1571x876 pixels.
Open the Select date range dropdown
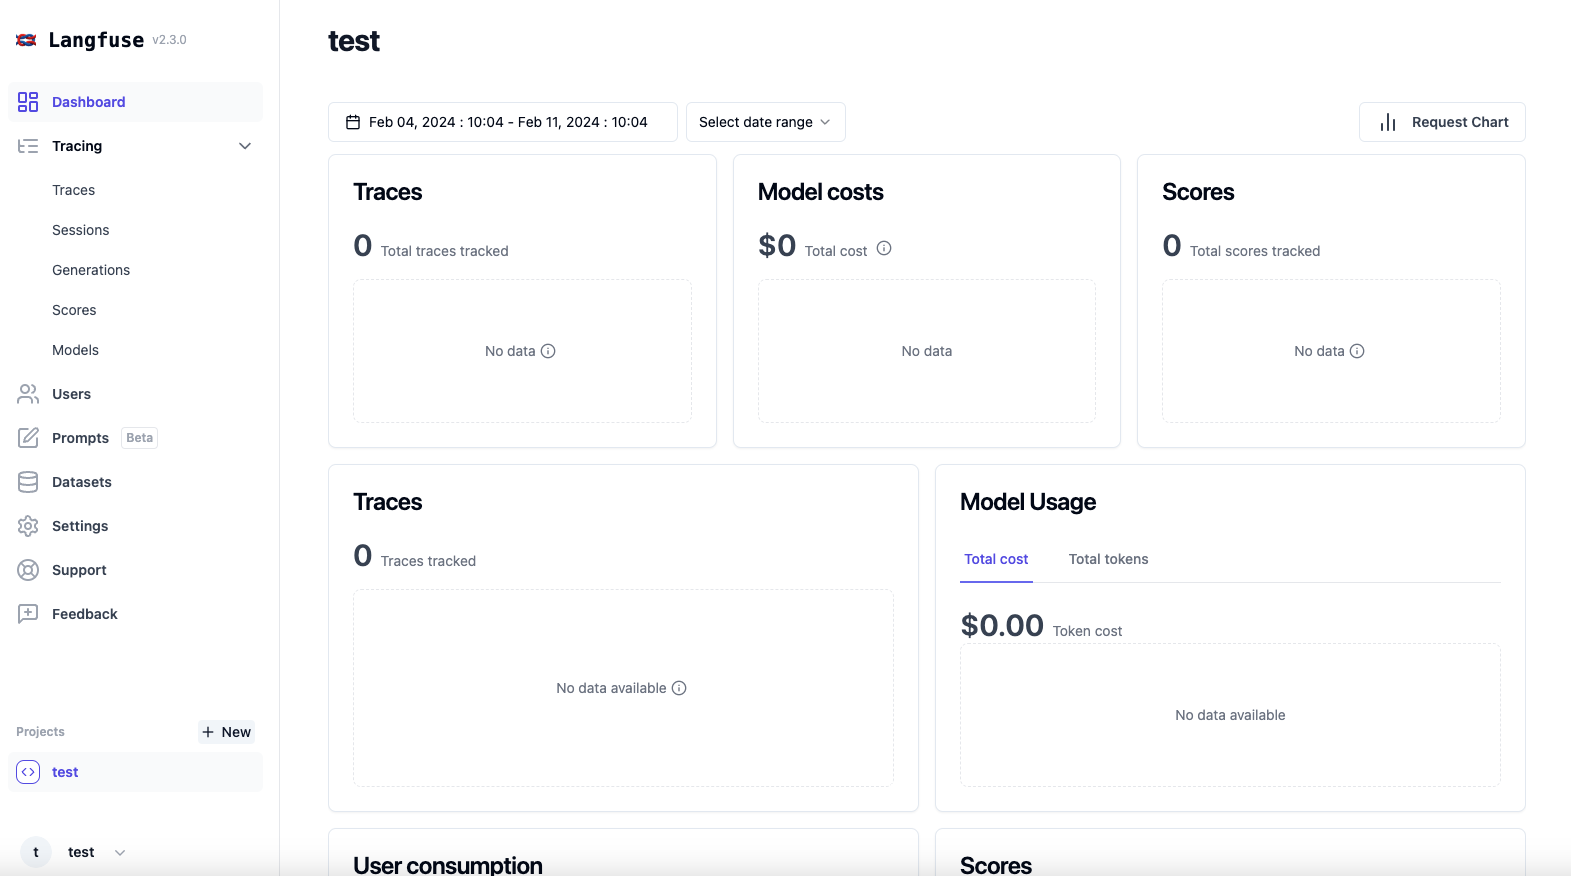click(766, 122)
